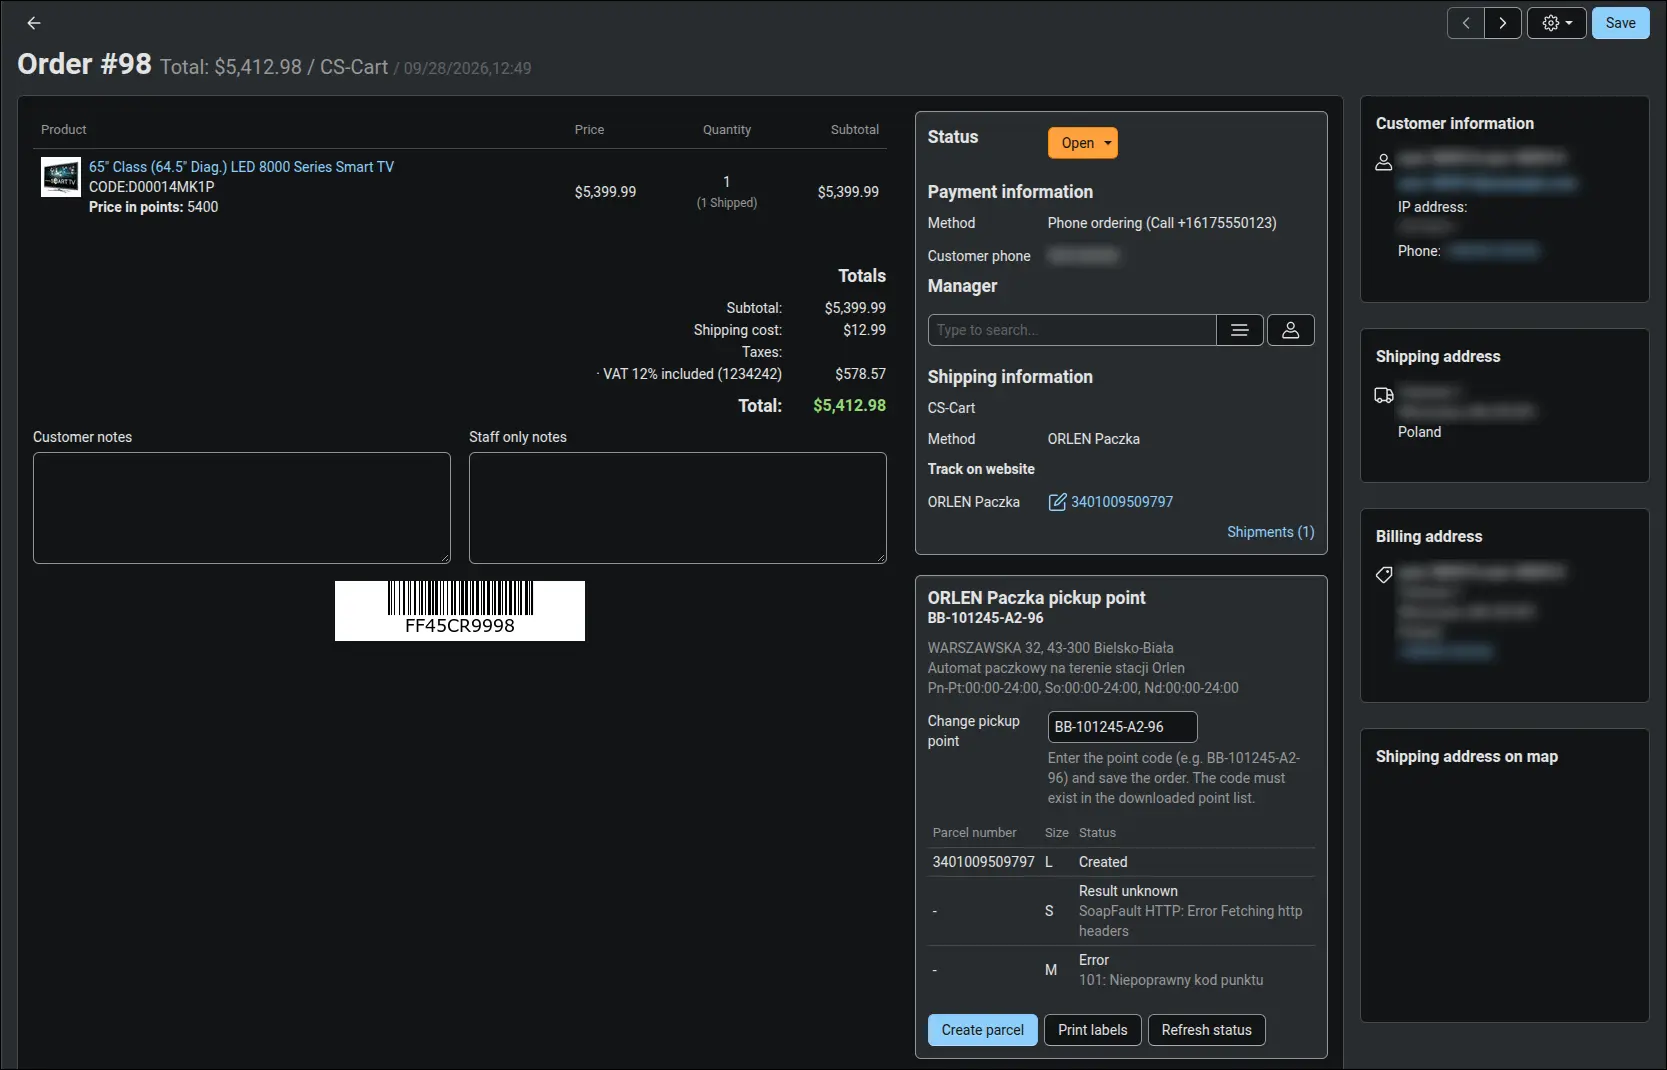The width and height of the screenshot is (1667, 1070).
Task: Navigate to the next order with the chevron
Action: pos(1503,23)
